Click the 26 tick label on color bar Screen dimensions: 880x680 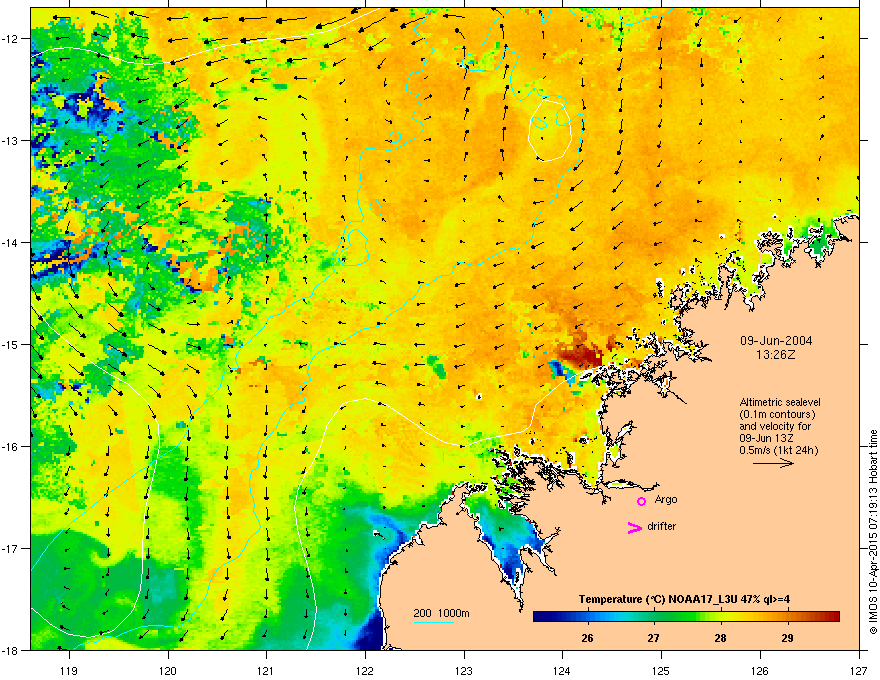point(587,638)
